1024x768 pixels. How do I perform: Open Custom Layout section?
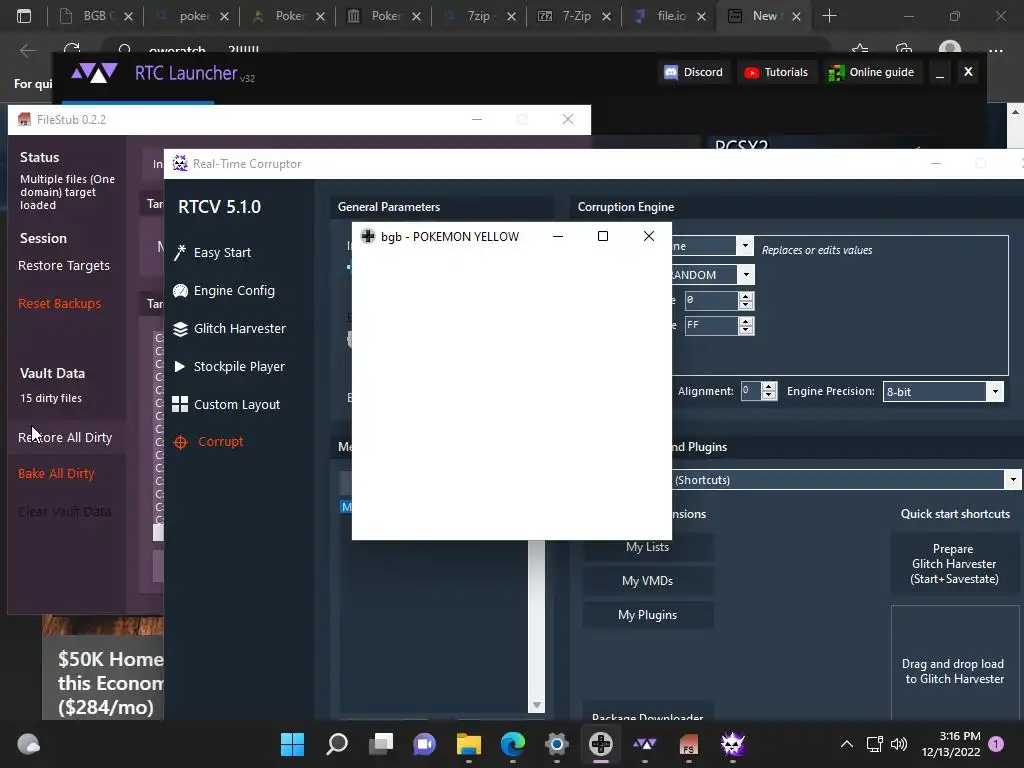point(236,404)
